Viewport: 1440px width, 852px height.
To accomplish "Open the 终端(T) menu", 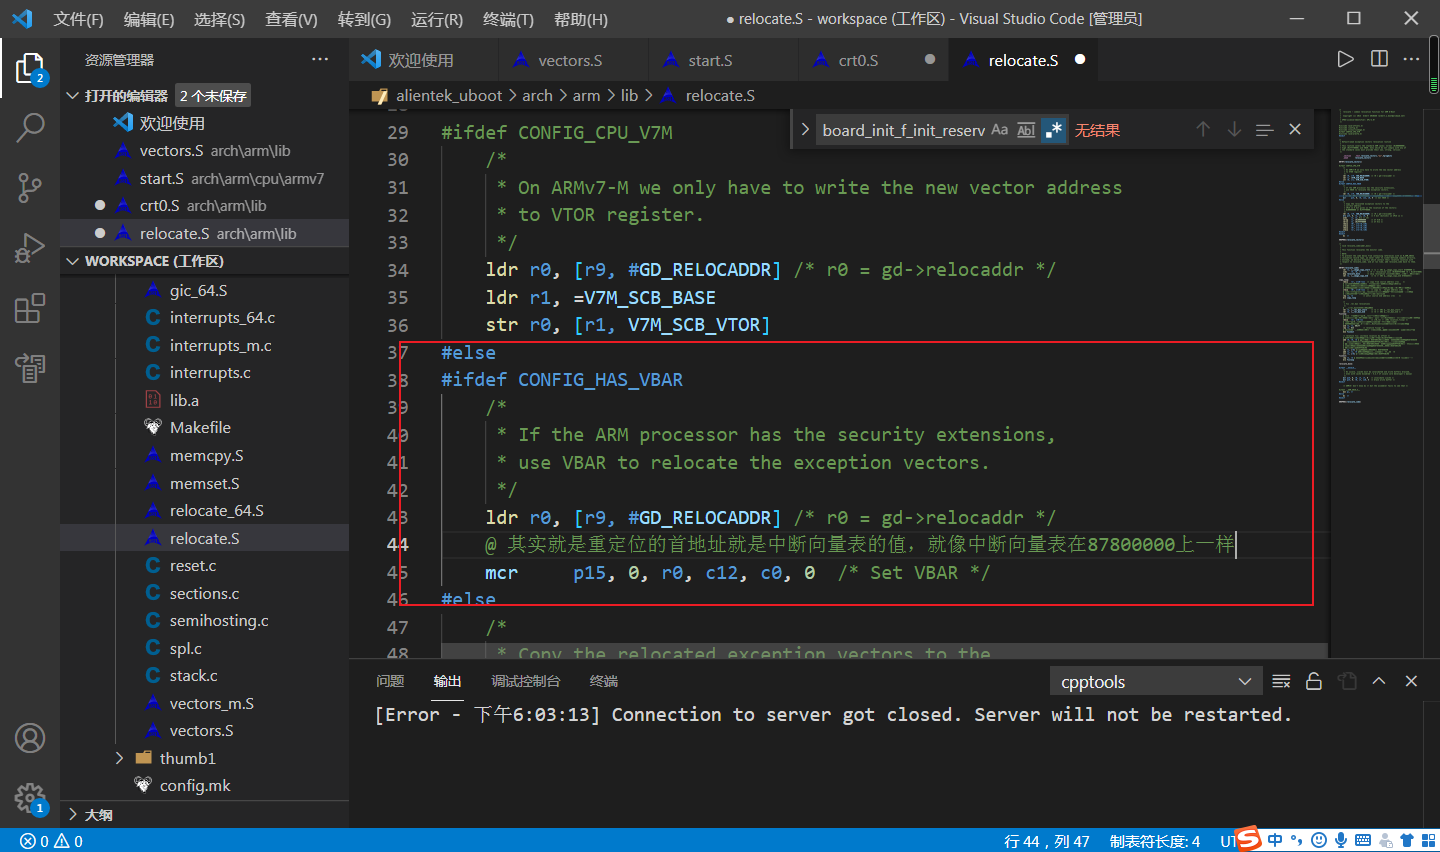I will coord(508,19).
